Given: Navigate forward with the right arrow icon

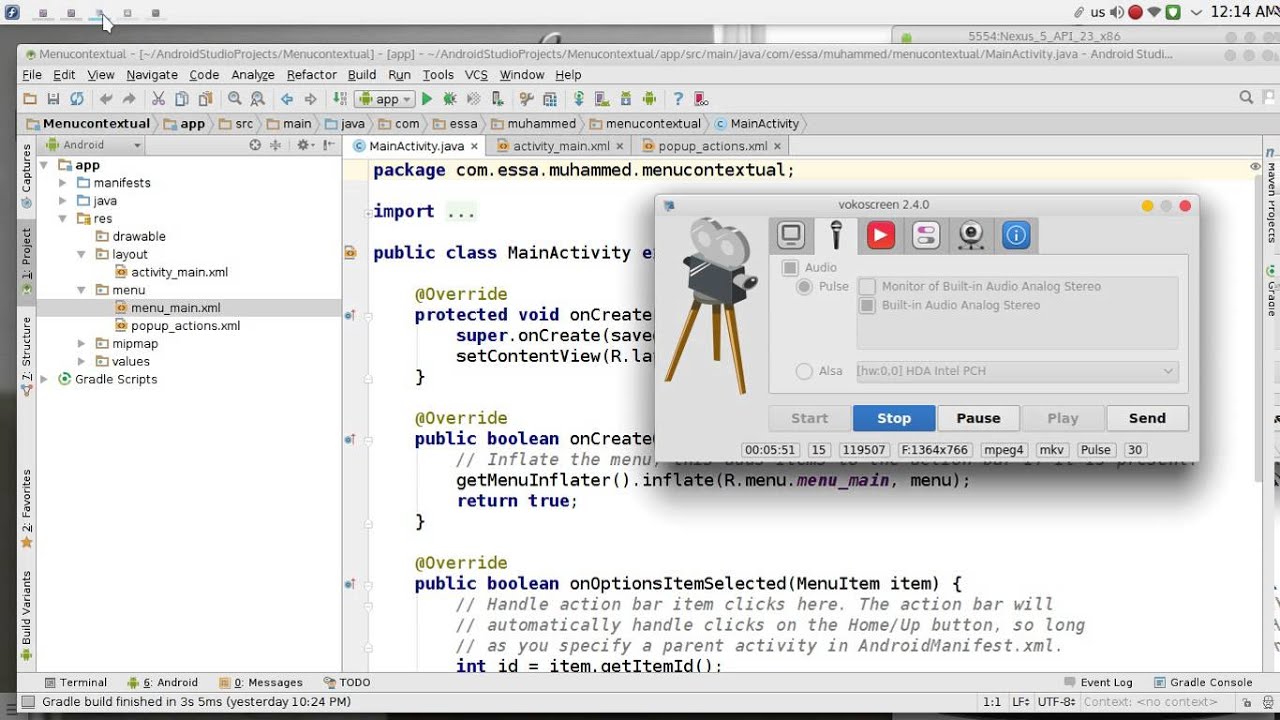Looking at the screenshot, I should pos(310,99).
